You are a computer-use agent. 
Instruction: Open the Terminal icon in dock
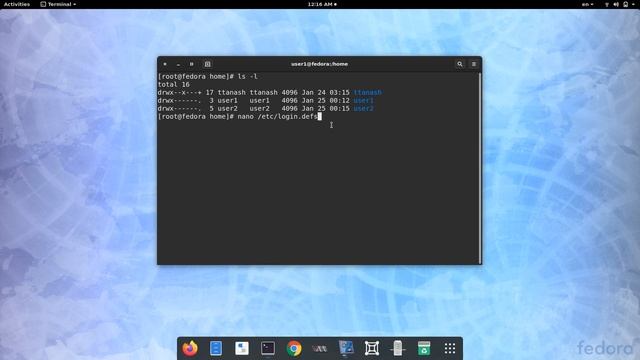pos(268,348)
